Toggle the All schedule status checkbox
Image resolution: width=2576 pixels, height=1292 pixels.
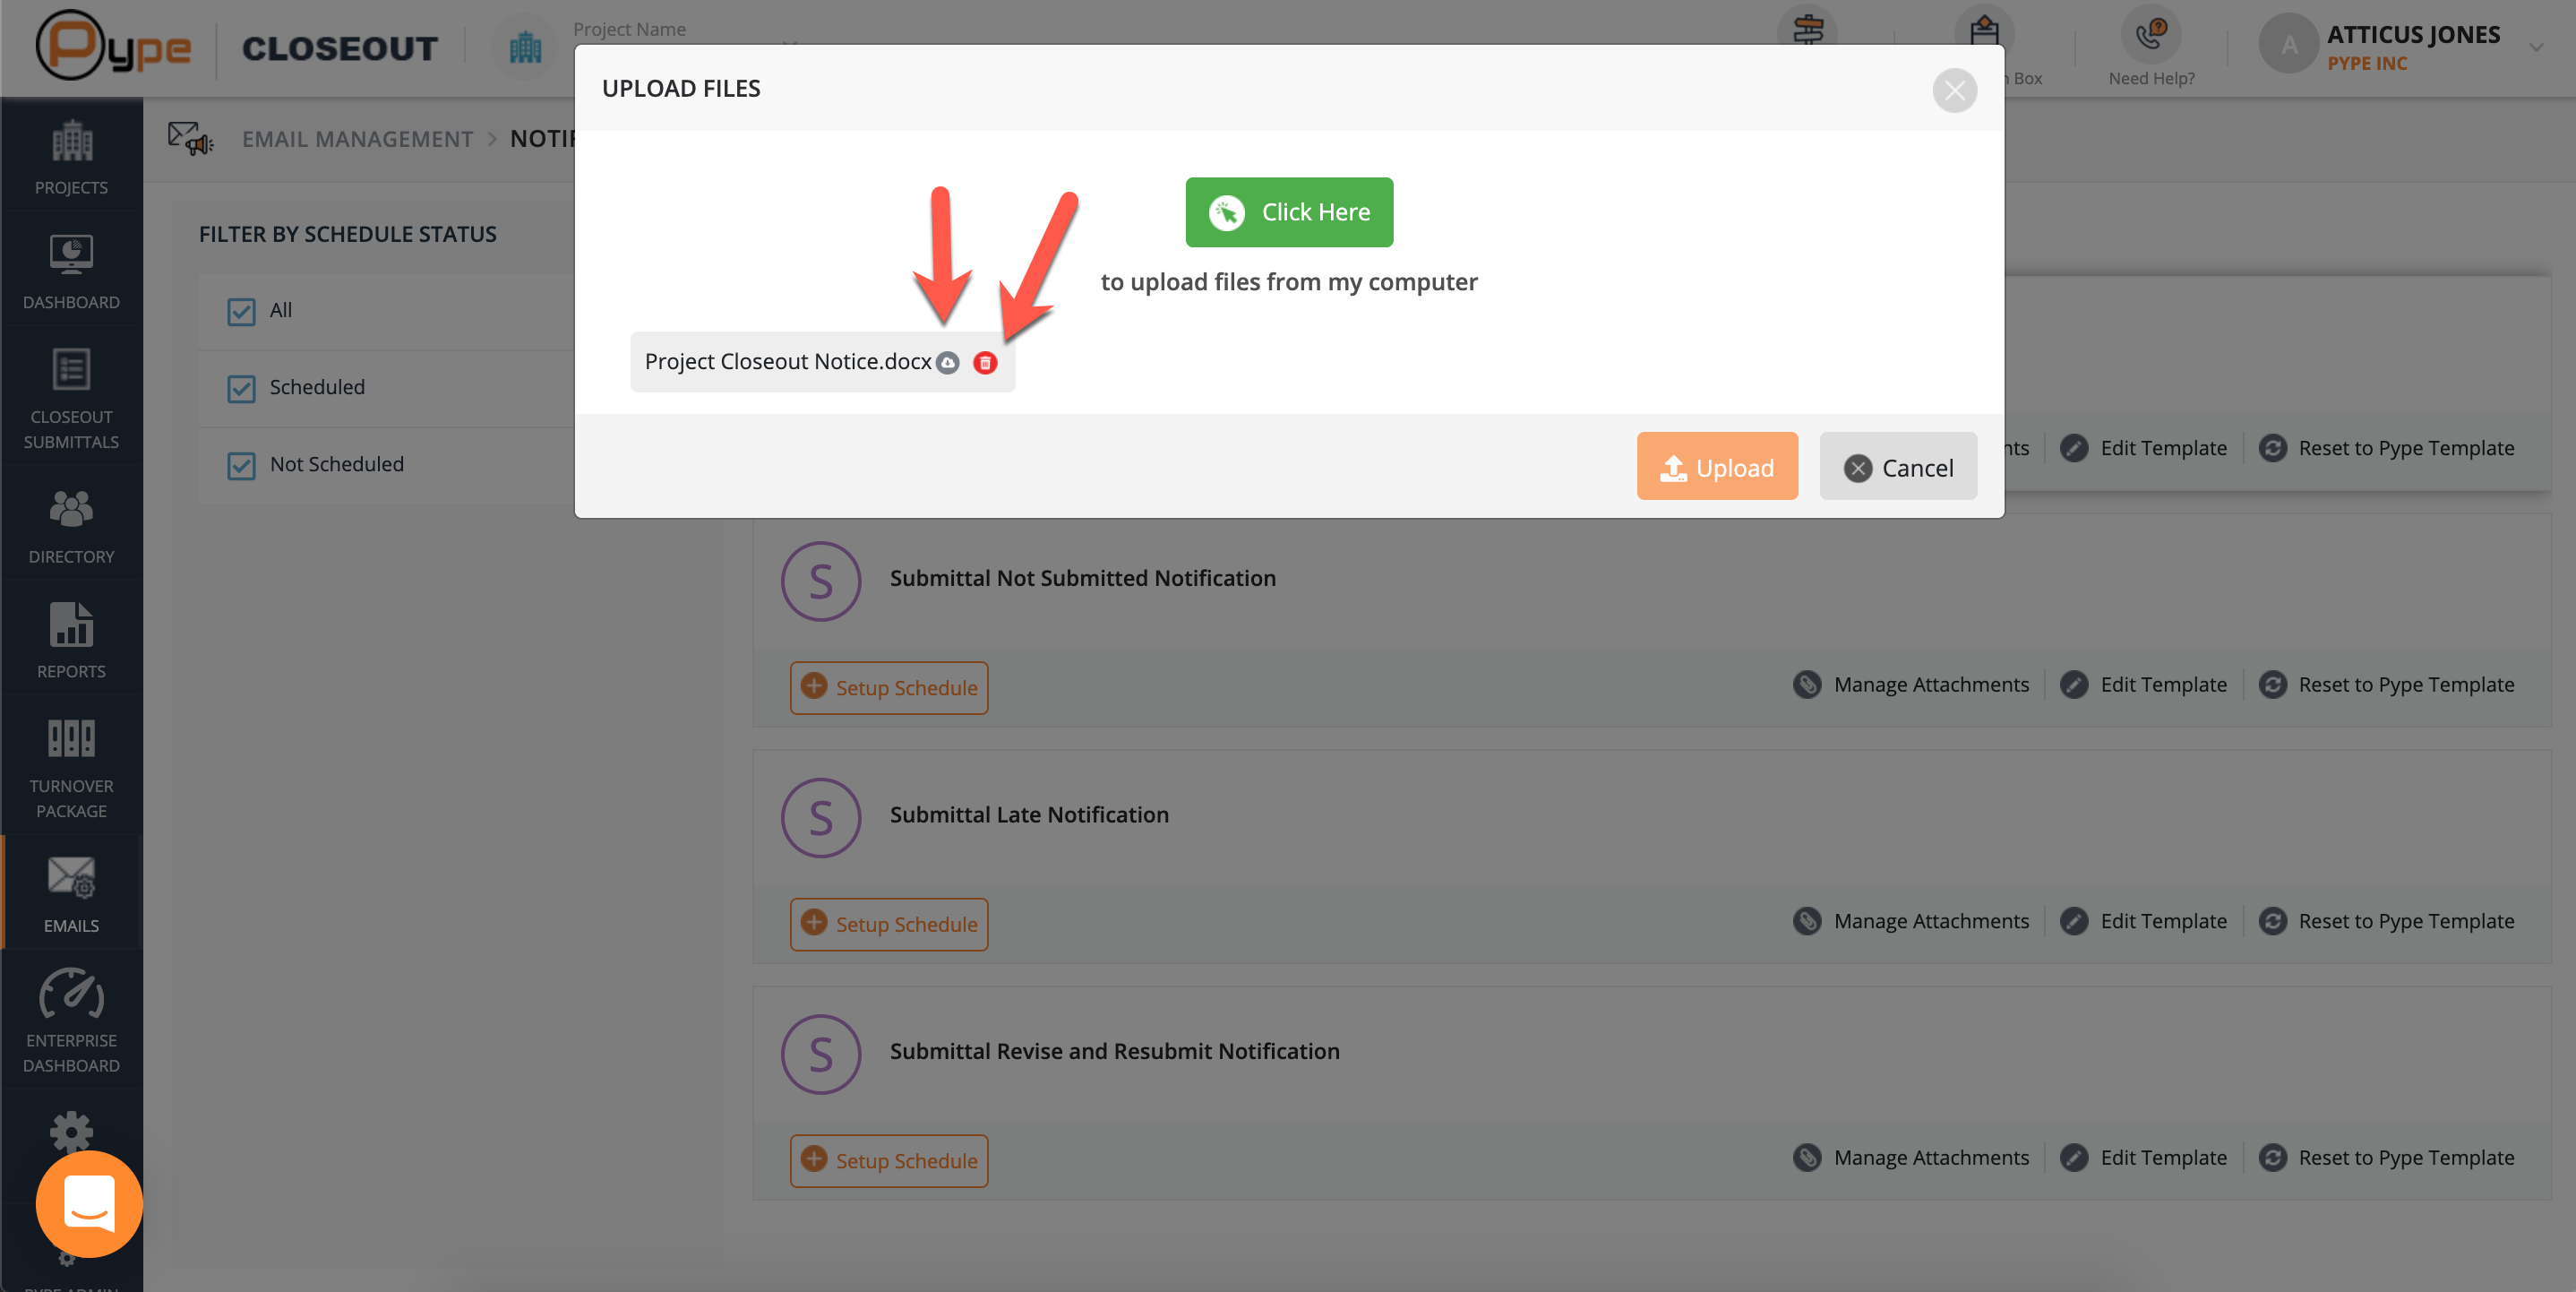click(241, 311)
